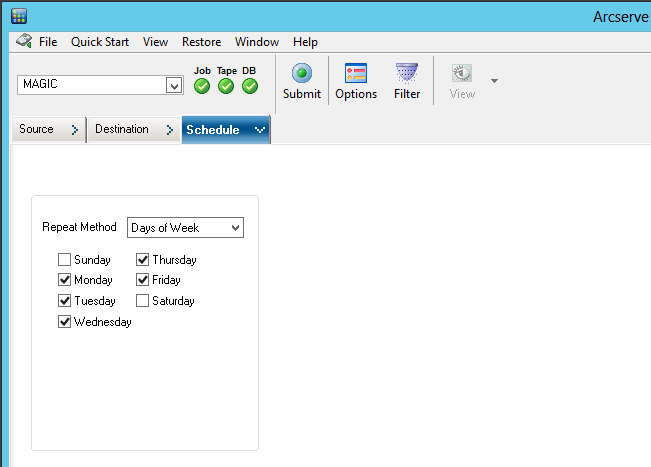Viewport: 651px width, 467px height.
Task: Open the Quick Start menu
Action: click(100, 42)
